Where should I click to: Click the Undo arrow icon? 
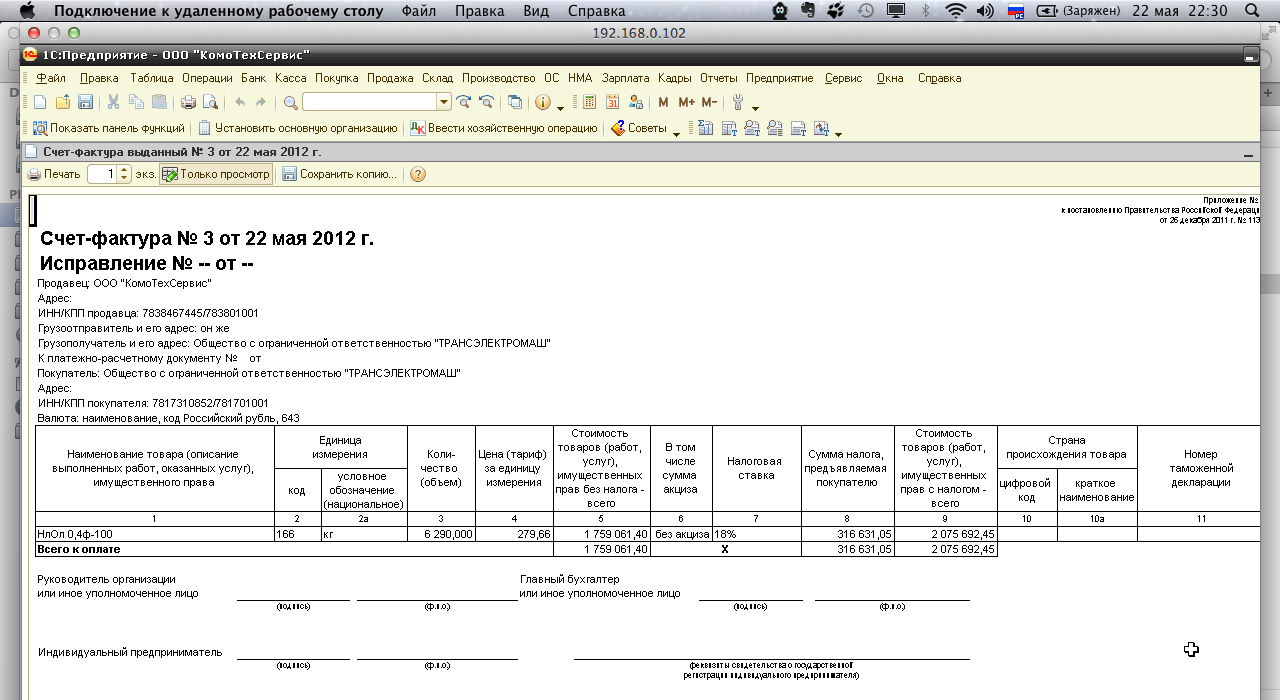(240, 102)
